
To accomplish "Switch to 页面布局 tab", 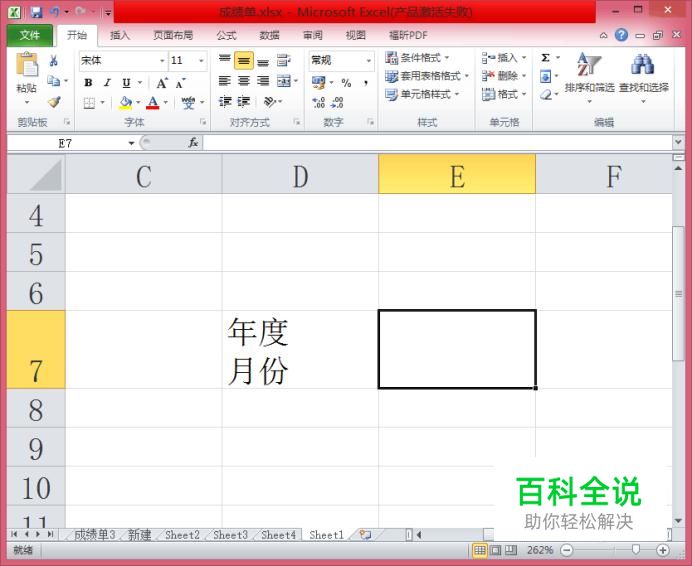I will 173,35.
